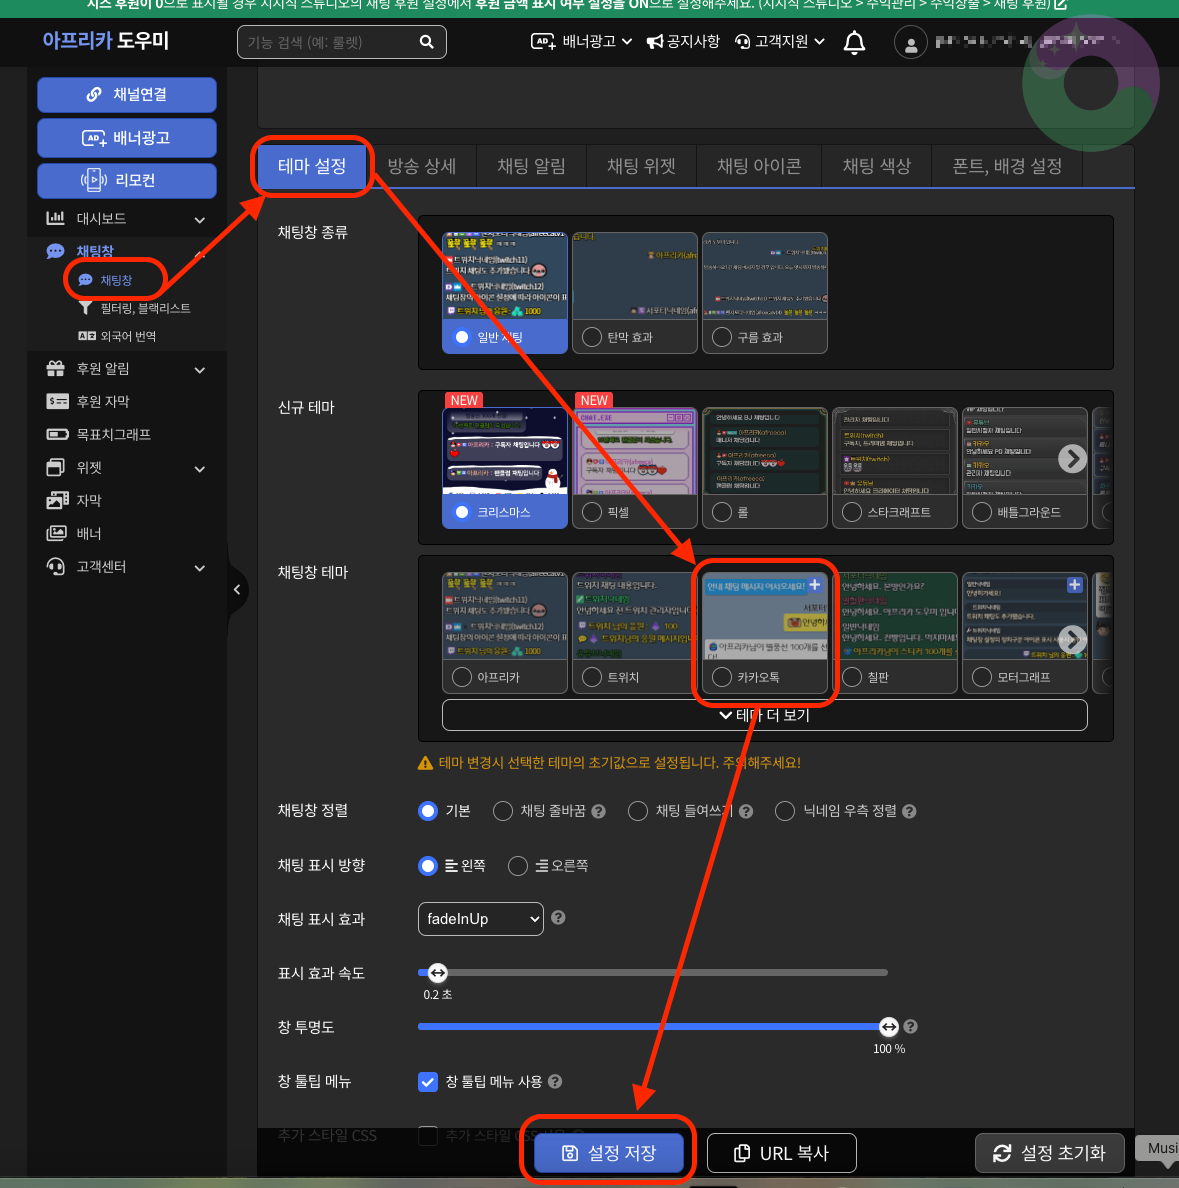Click the URL 복사 button

pyautogui.click(x=781, y=1152)
